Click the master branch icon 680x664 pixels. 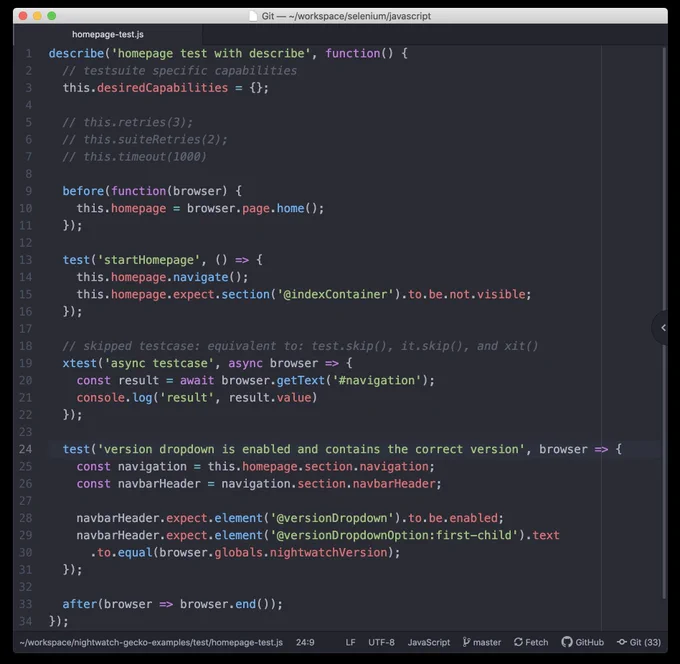(466, 642)
